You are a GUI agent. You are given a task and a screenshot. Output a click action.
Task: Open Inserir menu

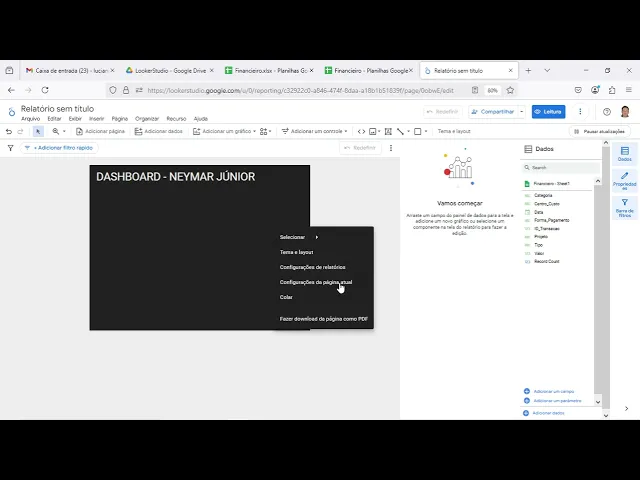click(97, 119)
